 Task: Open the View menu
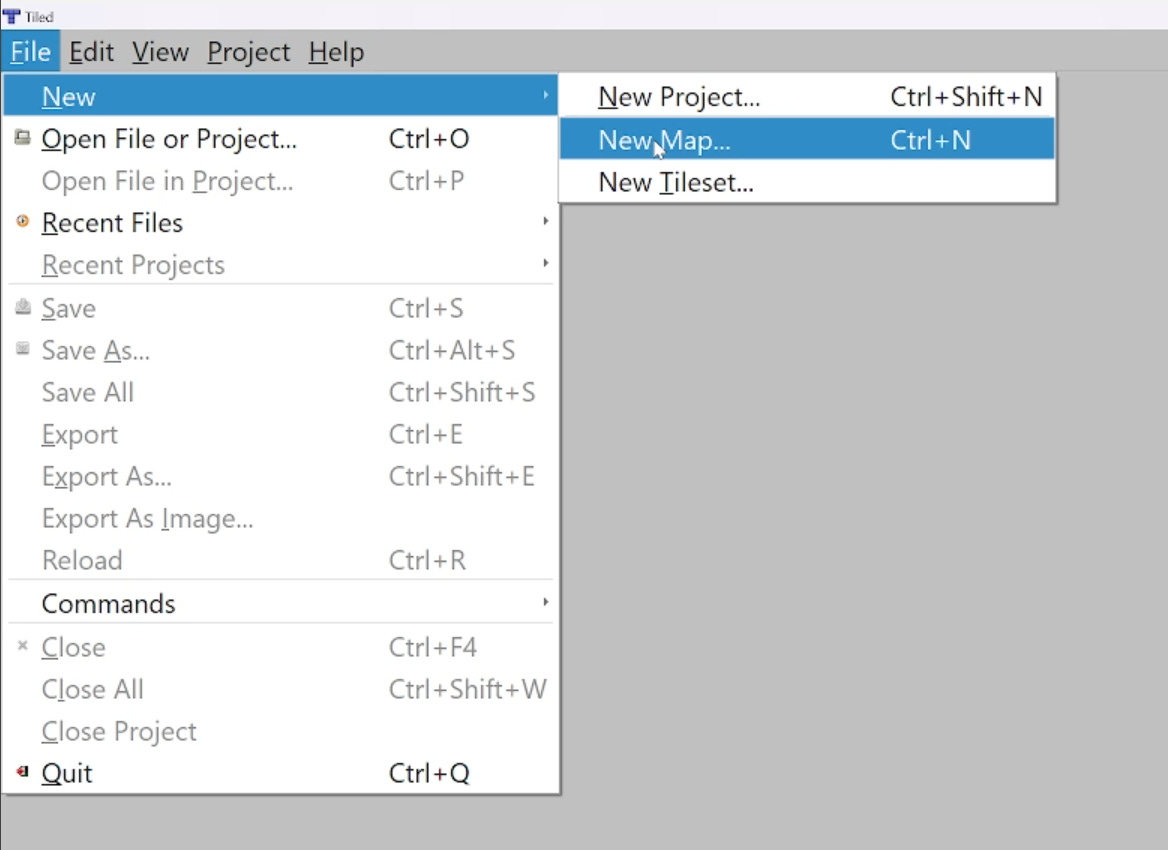160,52
